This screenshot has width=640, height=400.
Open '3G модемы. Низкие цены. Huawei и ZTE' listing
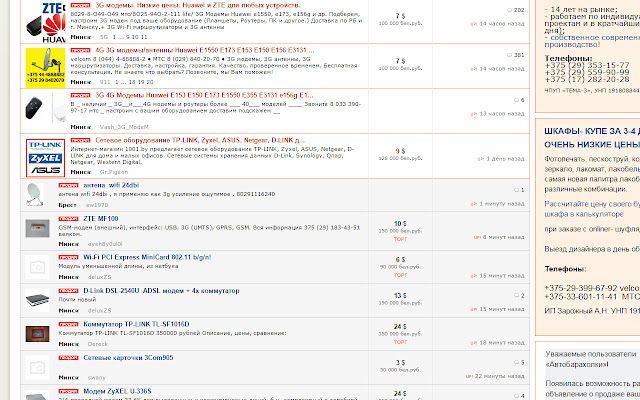[x=198, y=5]
